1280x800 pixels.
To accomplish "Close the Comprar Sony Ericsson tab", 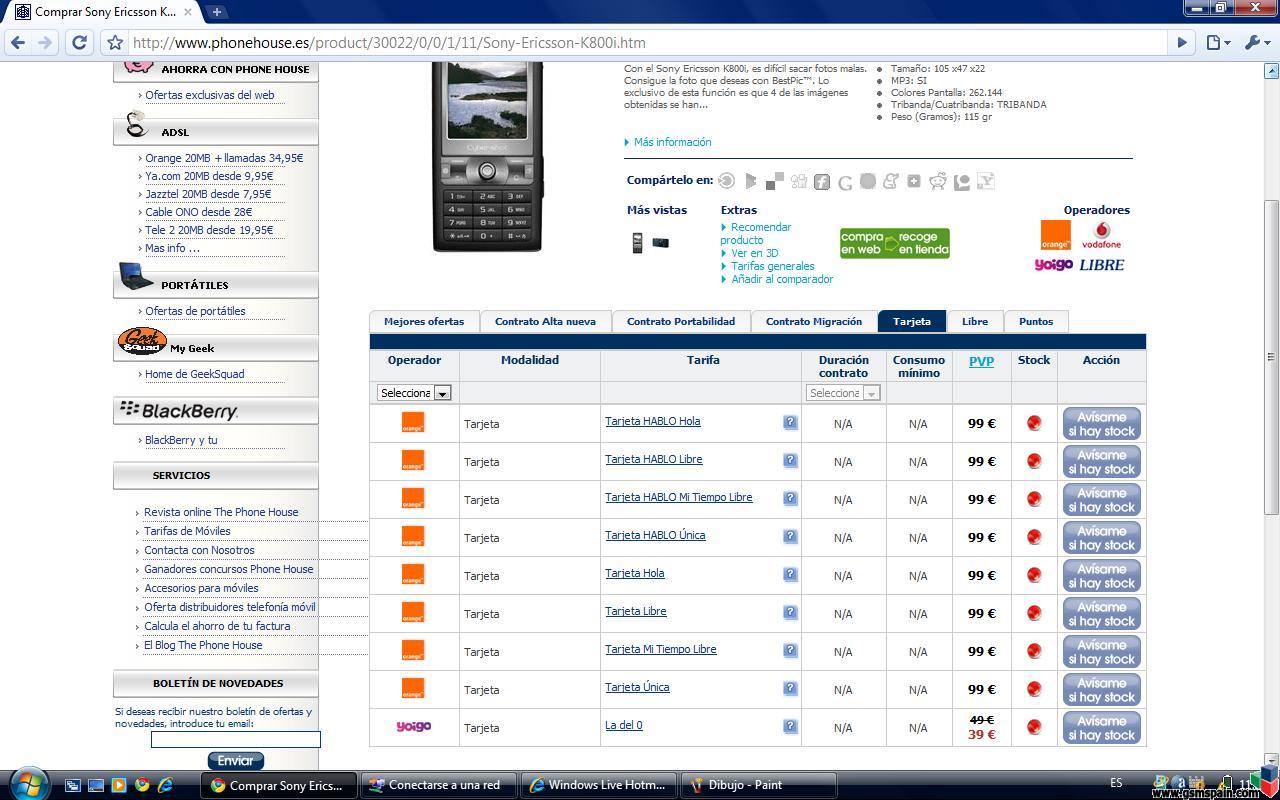I will pos(187,12).
